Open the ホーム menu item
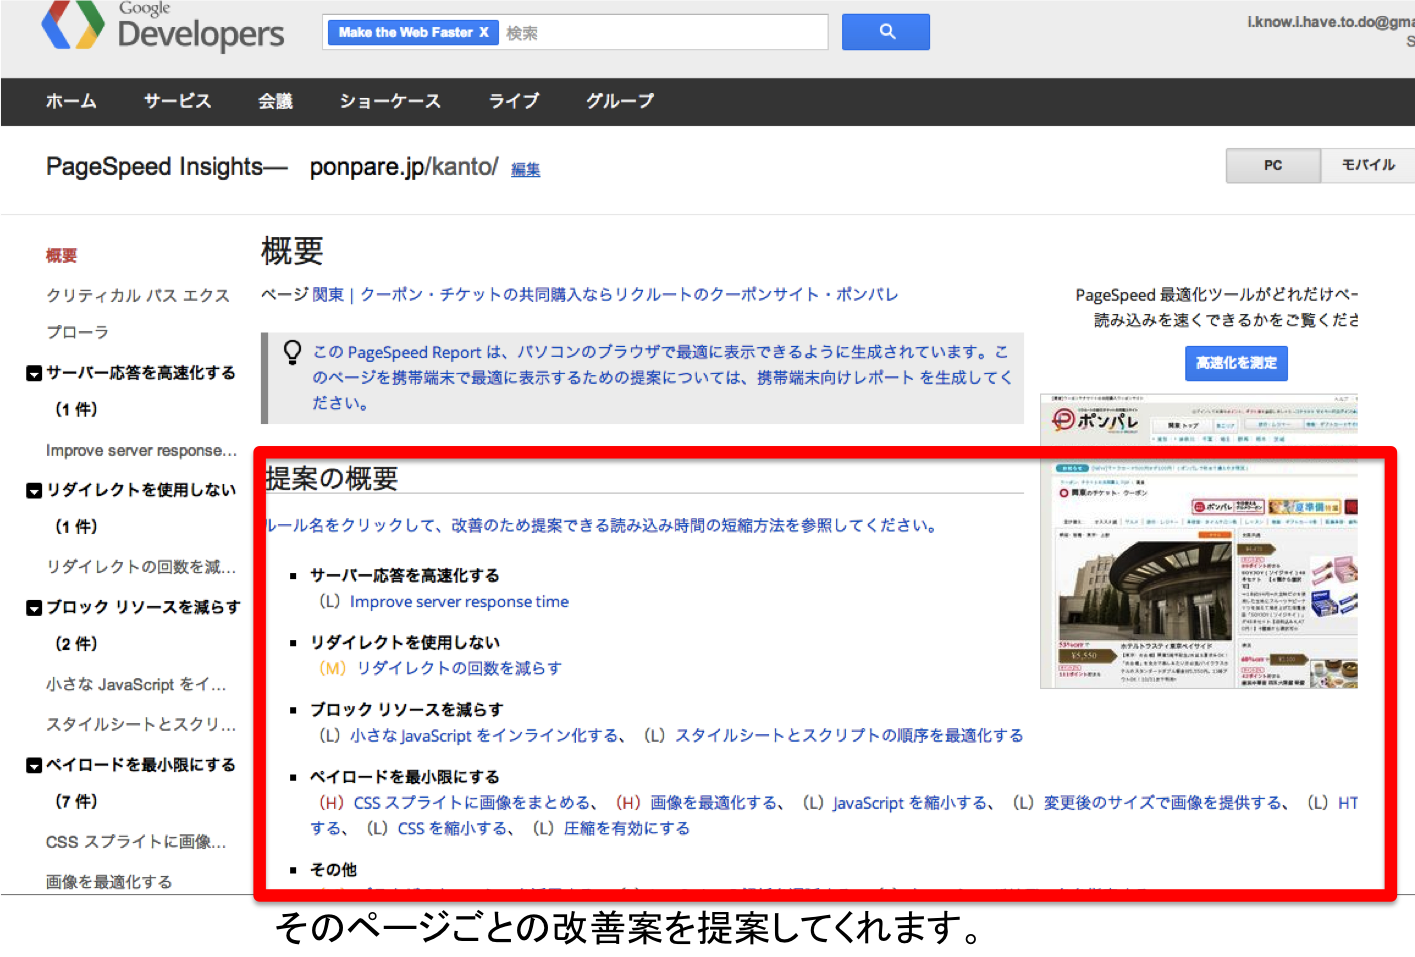 tap(71, 101)
